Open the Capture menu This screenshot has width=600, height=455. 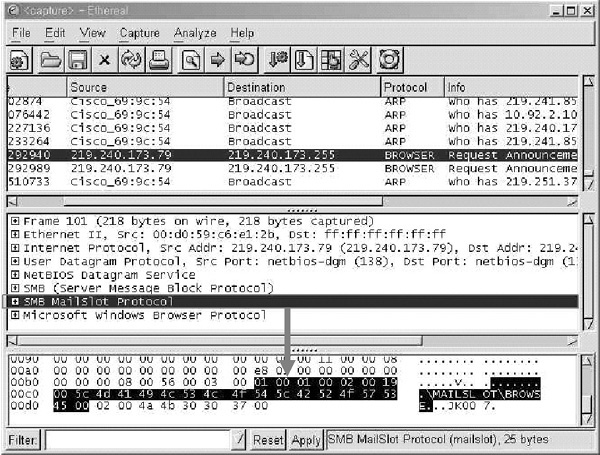pos(140,33)
